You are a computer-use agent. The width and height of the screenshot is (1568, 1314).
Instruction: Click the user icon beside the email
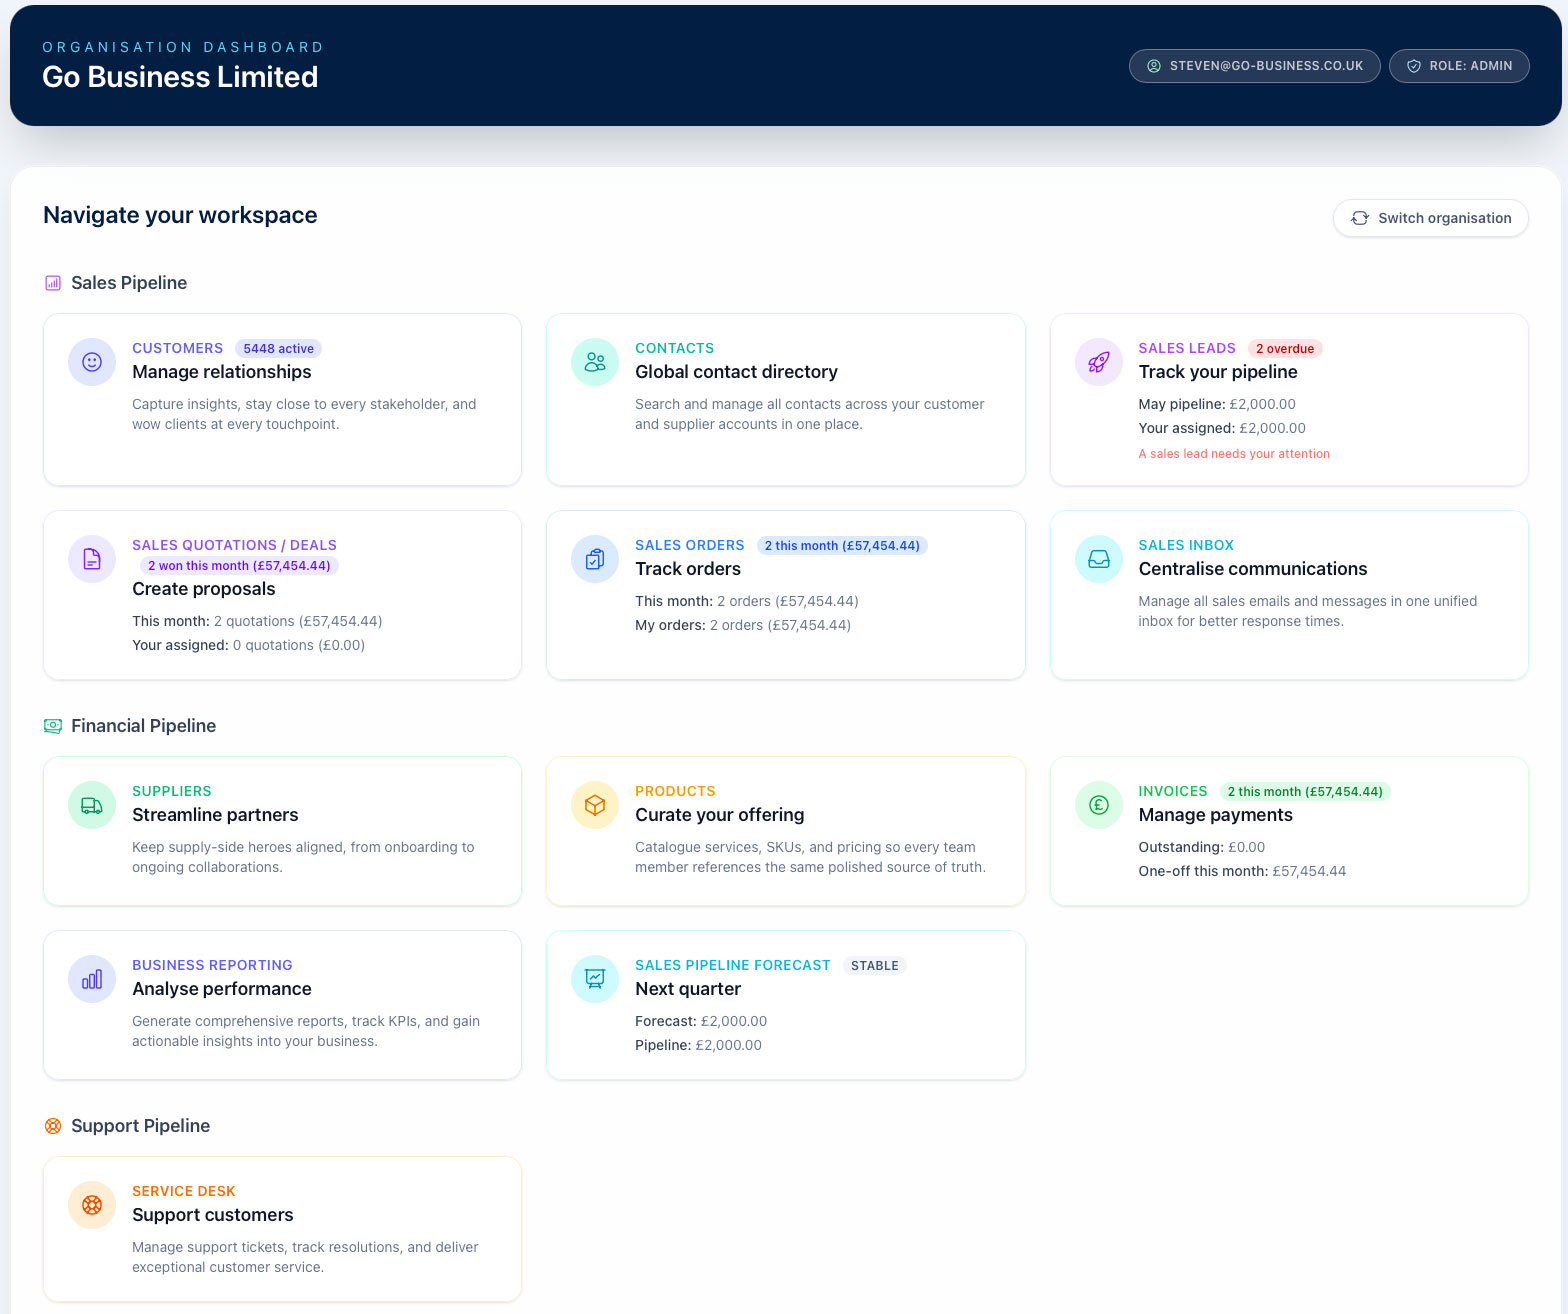click(x=1153, y=66)
